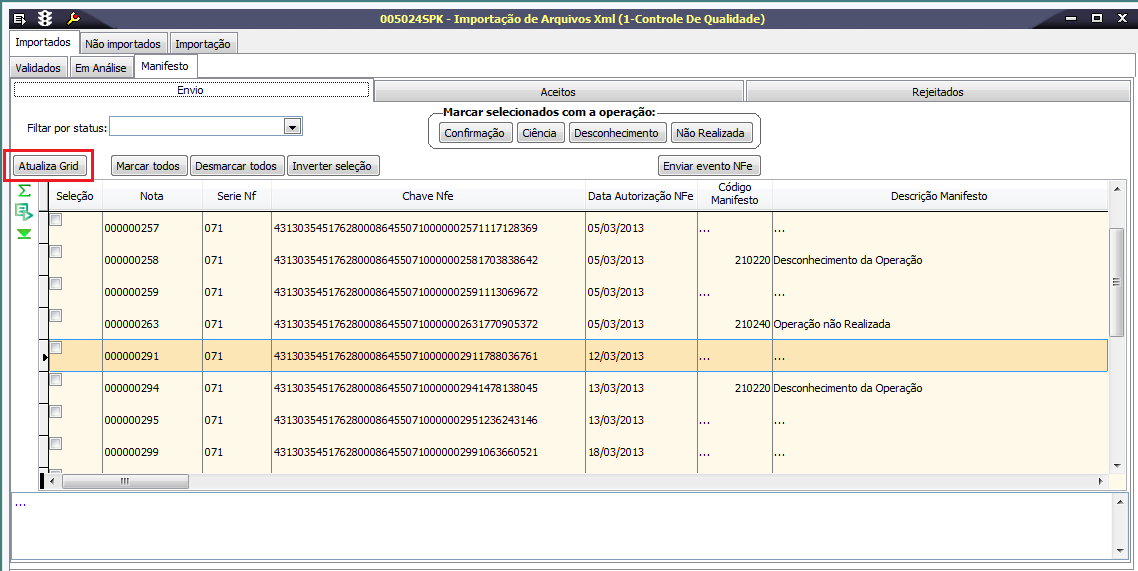Tick the checkbox for nota 000000291
1138x571 pixels.
click(55, 348)
